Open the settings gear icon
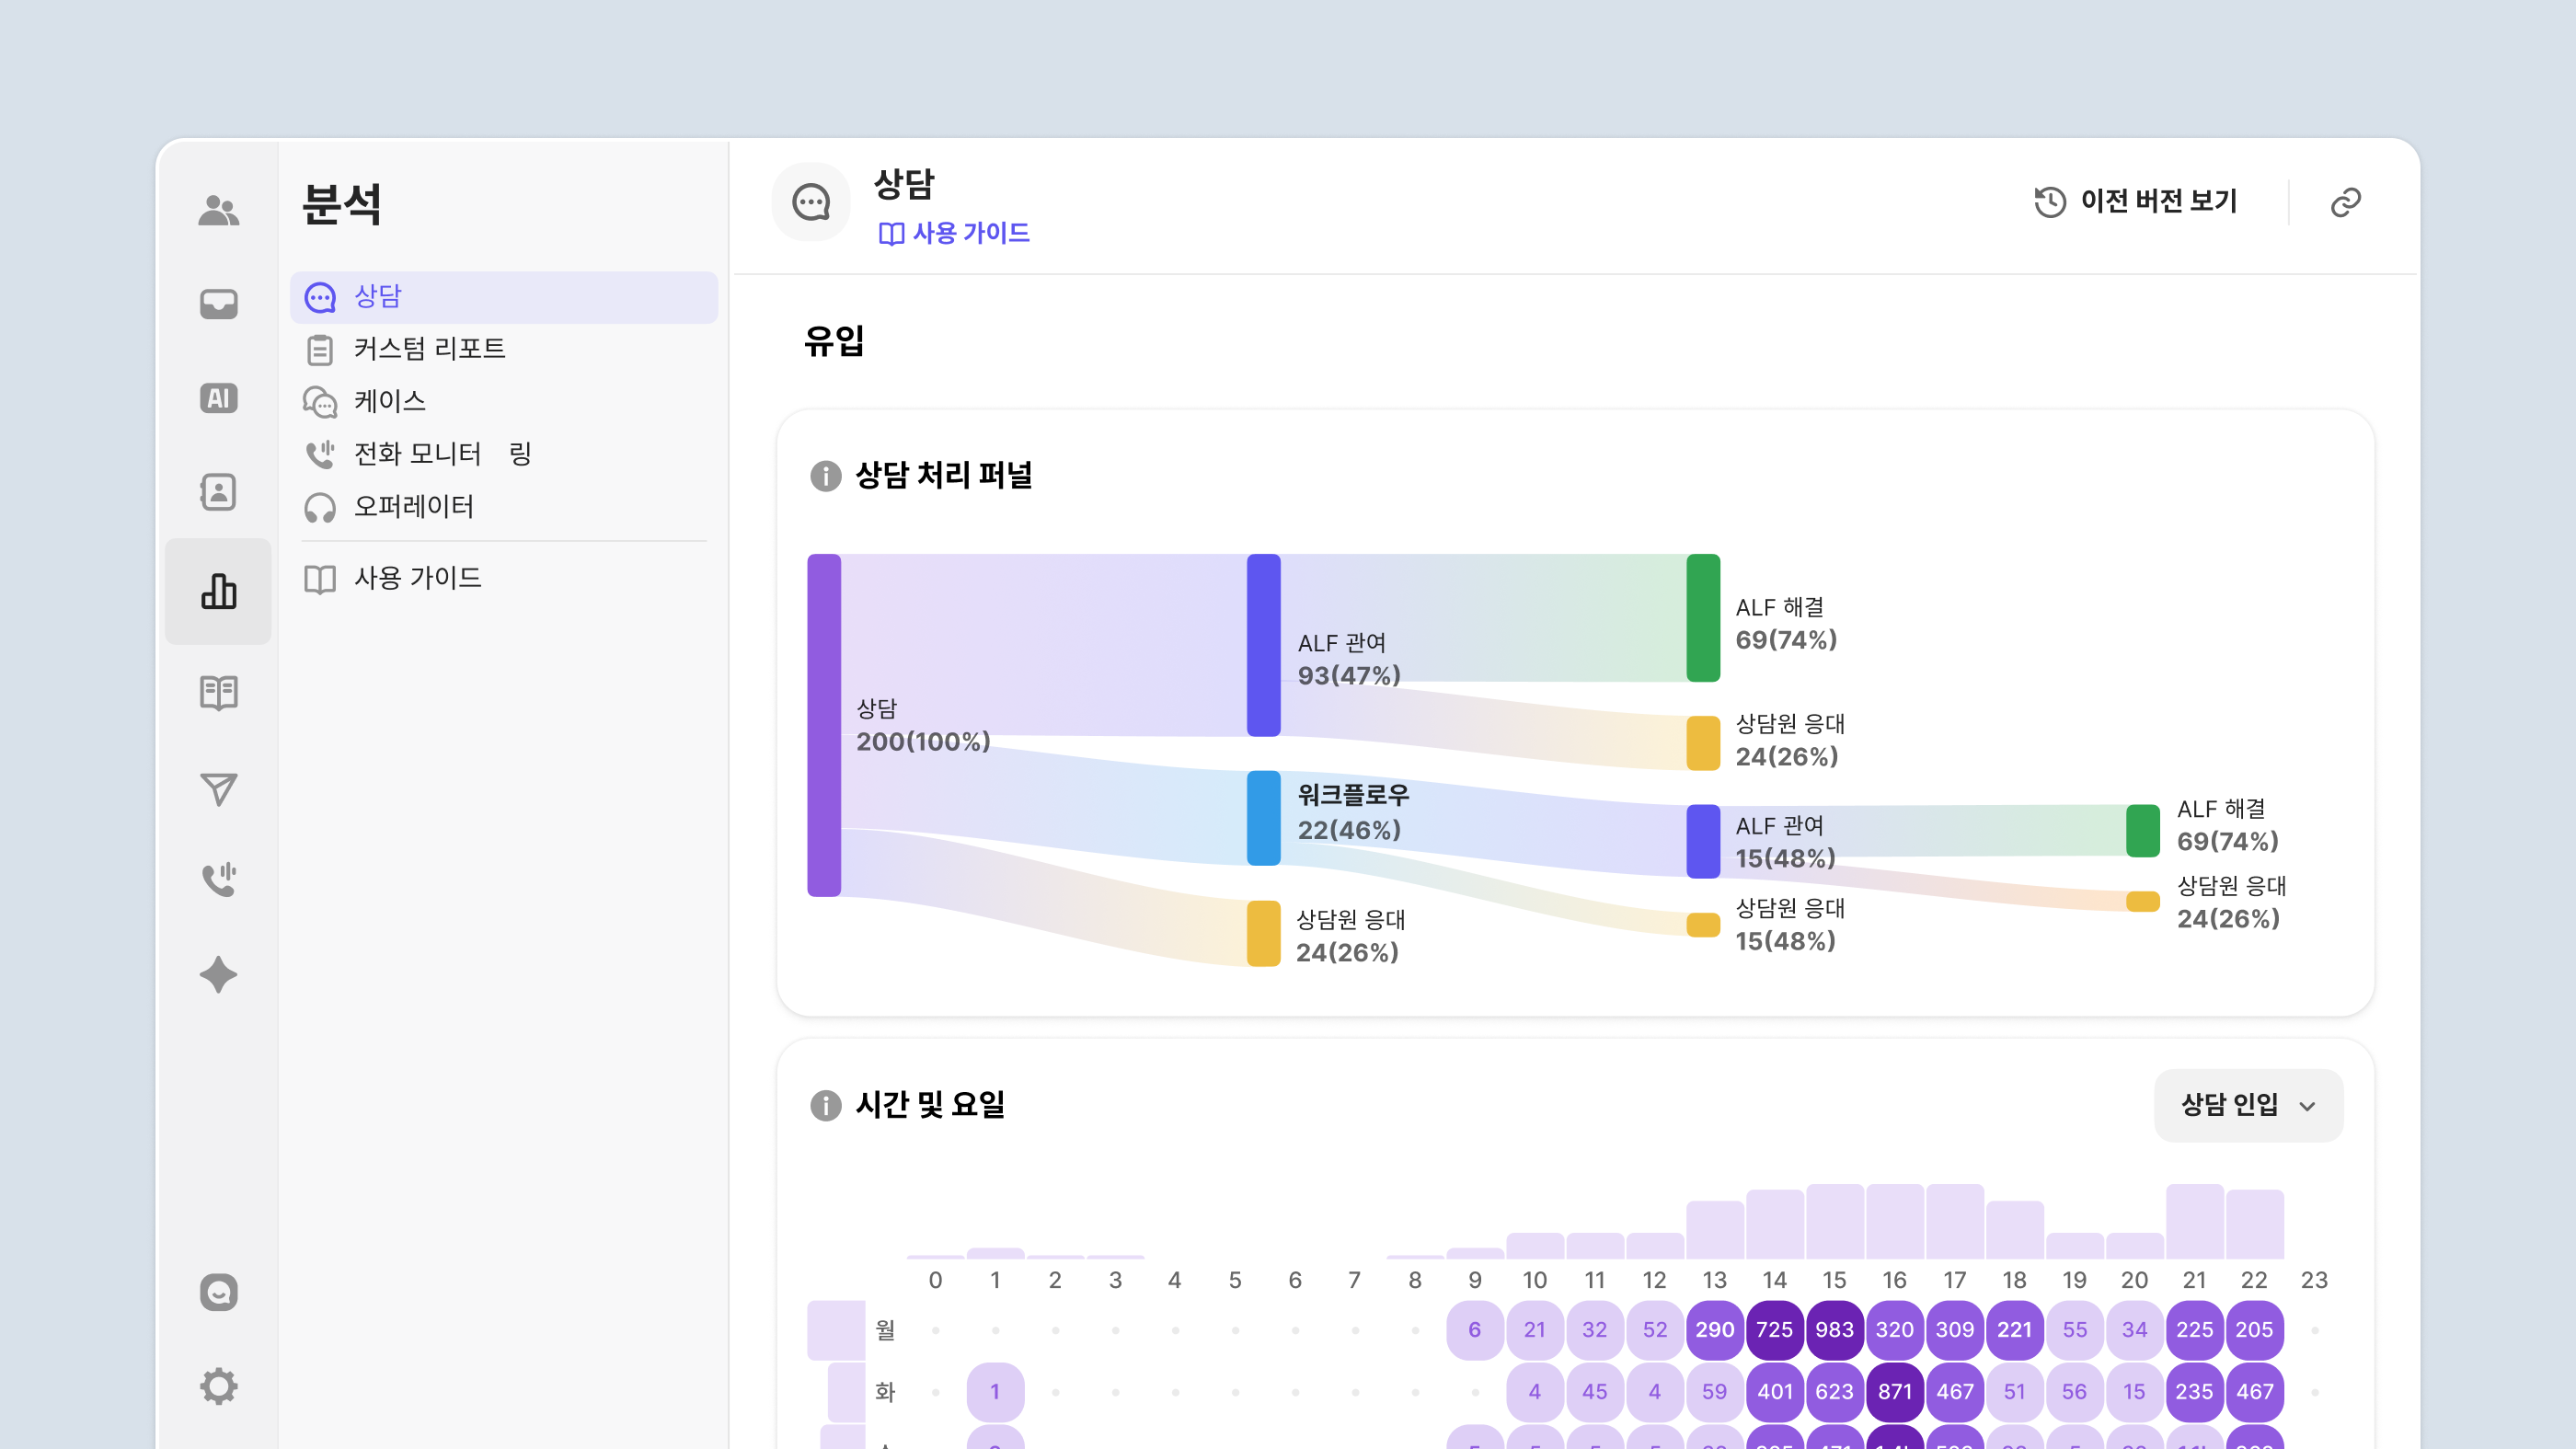Viewport: 2576px width, 1449px height. click(218, 1386)
